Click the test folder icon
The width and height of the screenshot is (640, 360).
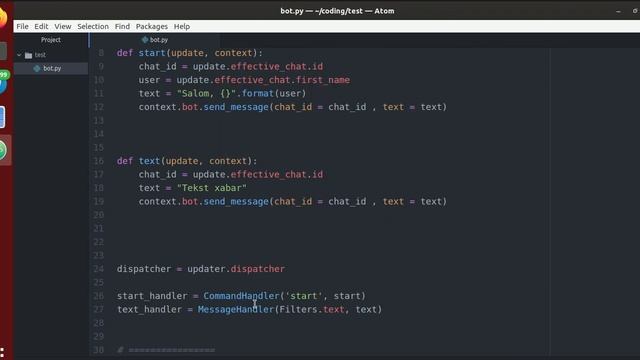click(28, 55)
